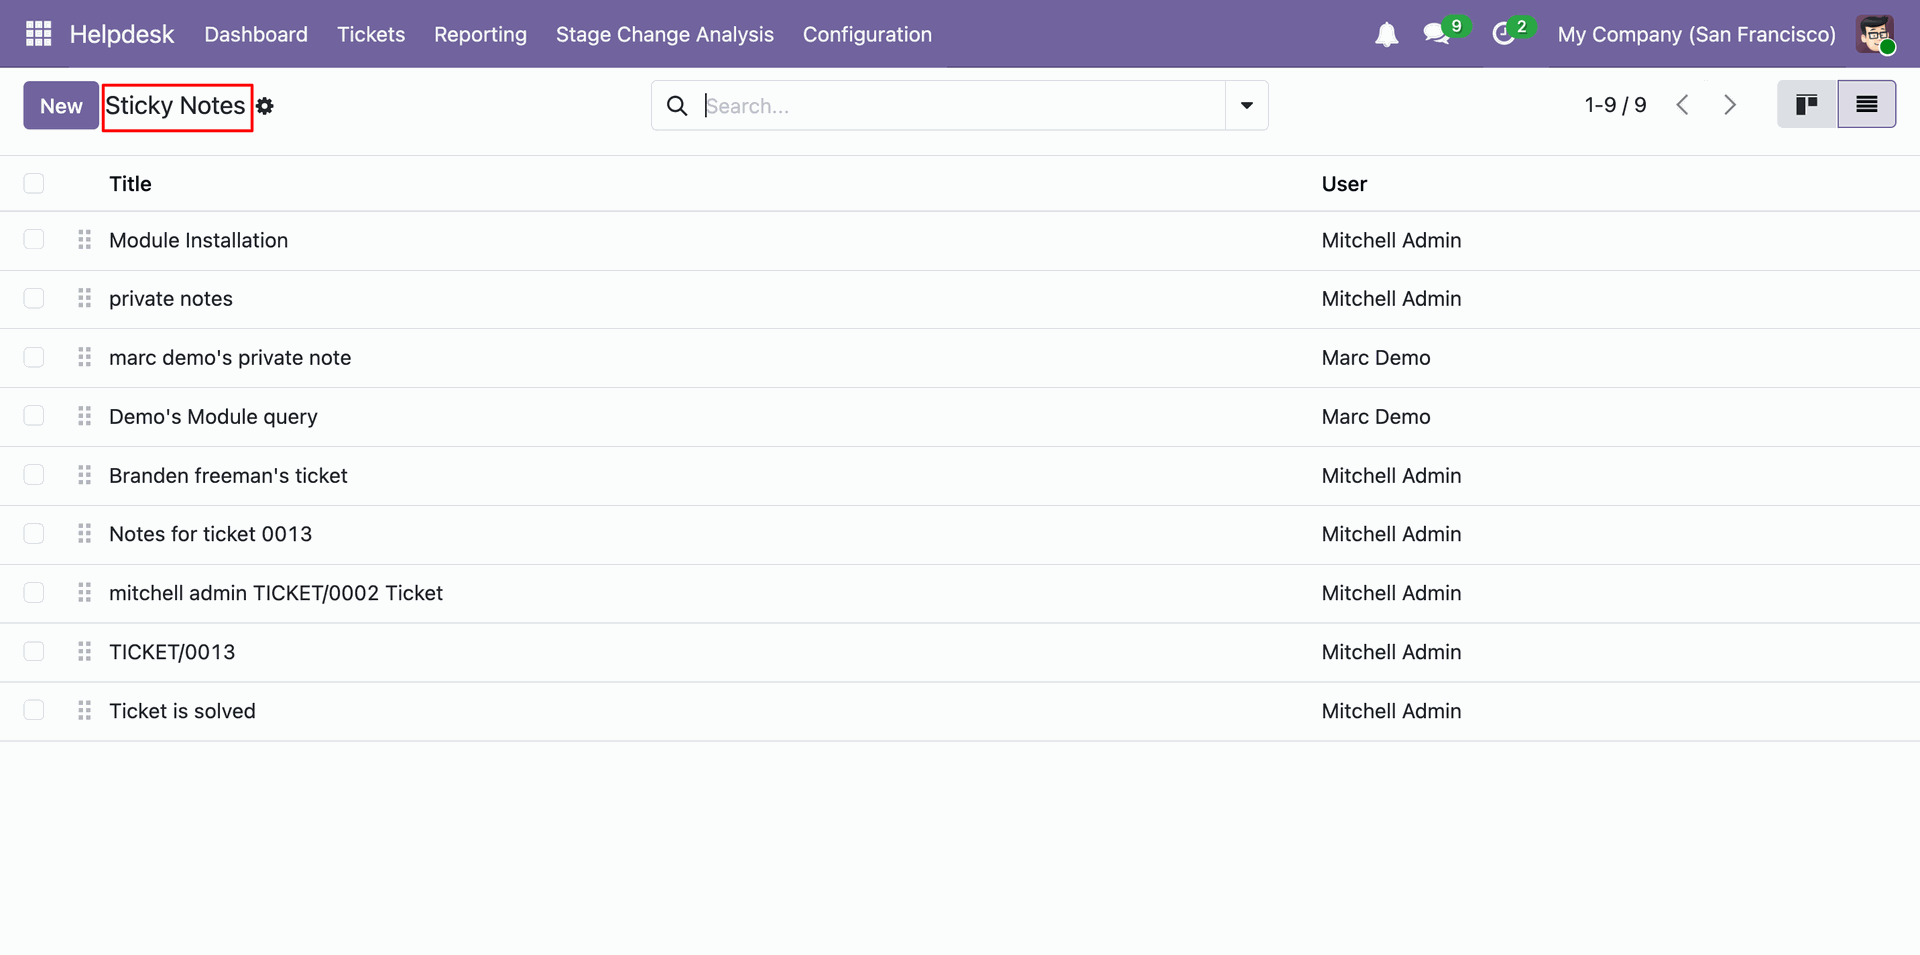Open the Reporting menu
Viewport: 1920px width, 955px height.
pyautogui.click(x=480, y=35)
